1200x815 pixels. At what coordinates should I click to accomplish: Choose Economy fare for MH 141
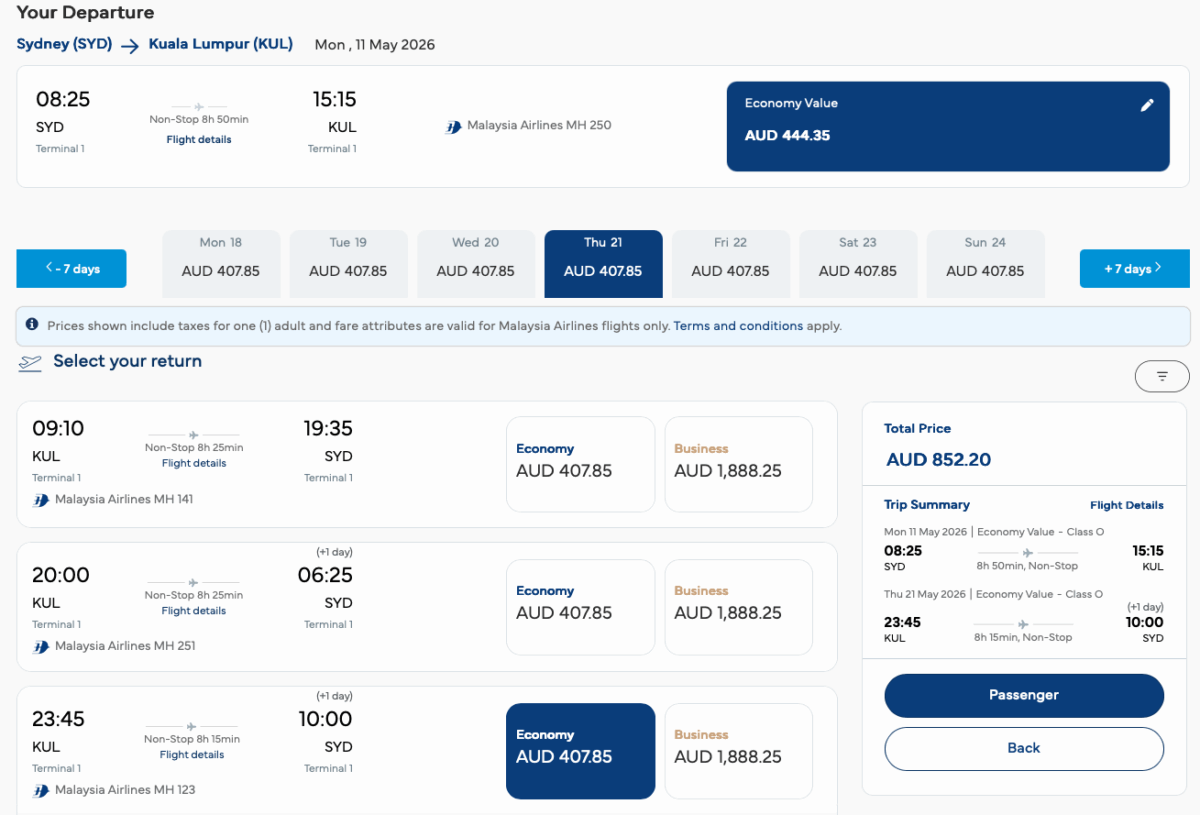pyautogui.click(x=580, y=464)
